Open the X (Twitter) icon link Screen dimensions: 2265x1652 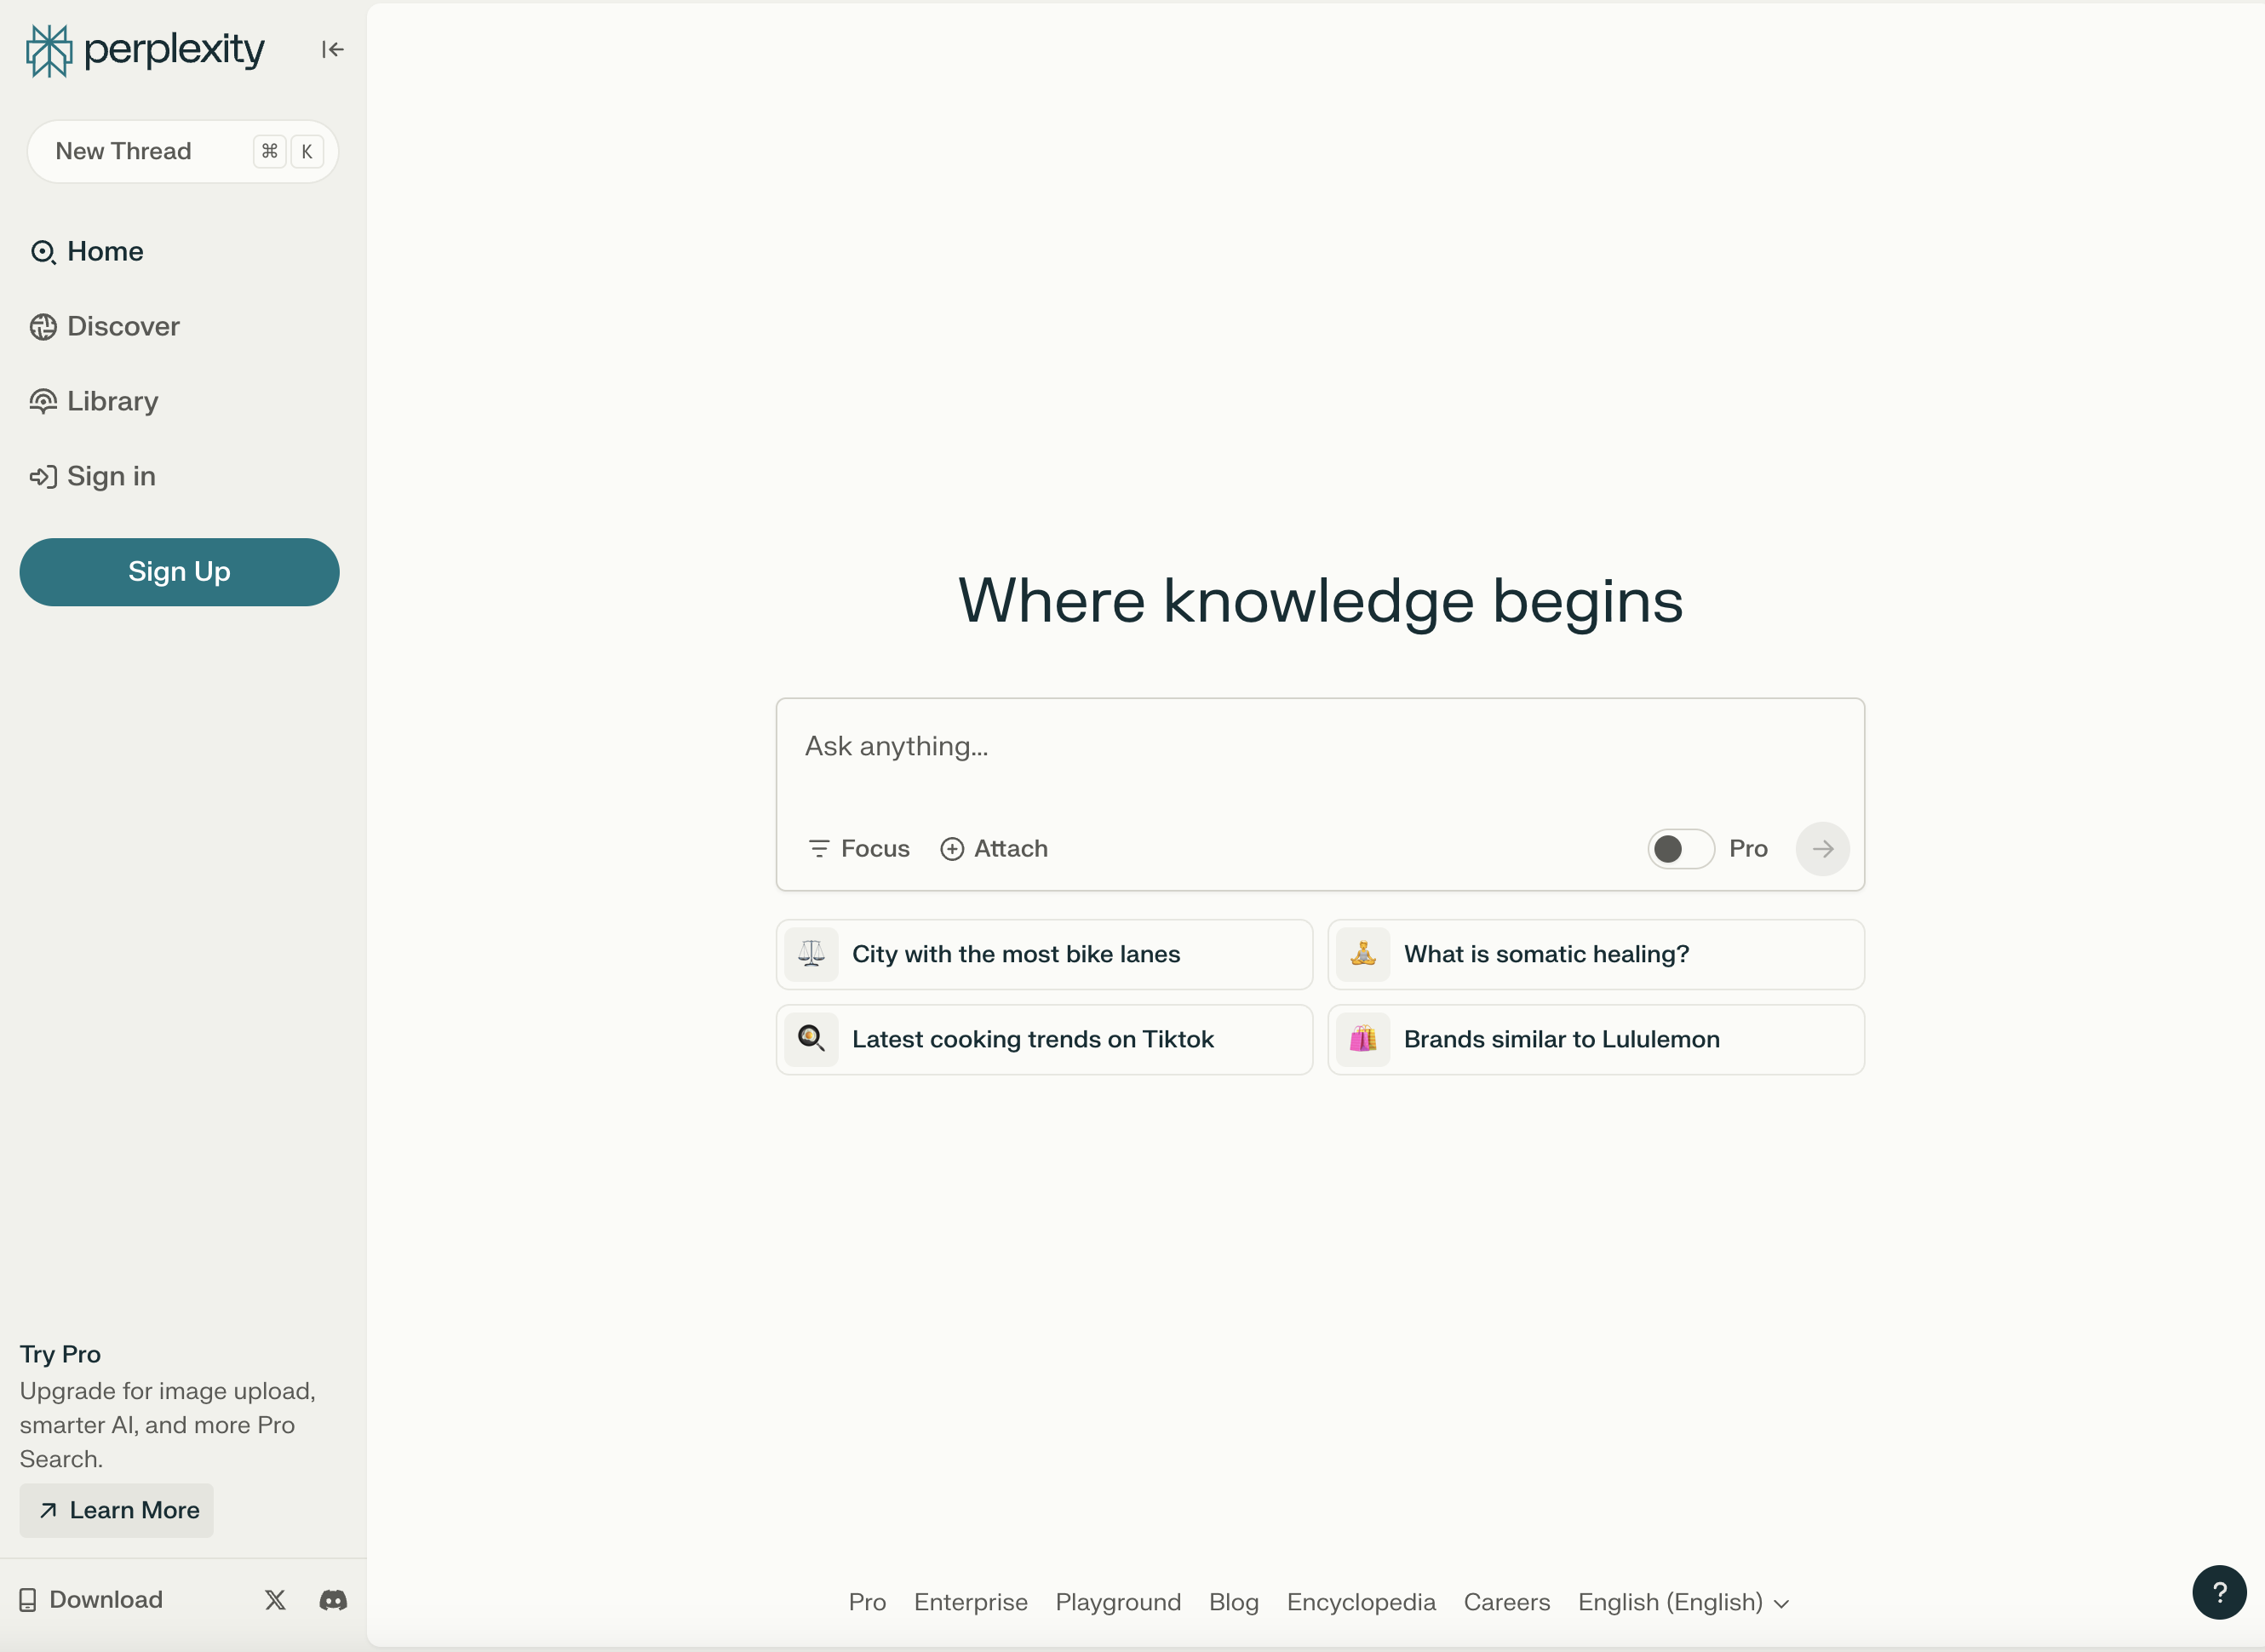[275, 1600]
